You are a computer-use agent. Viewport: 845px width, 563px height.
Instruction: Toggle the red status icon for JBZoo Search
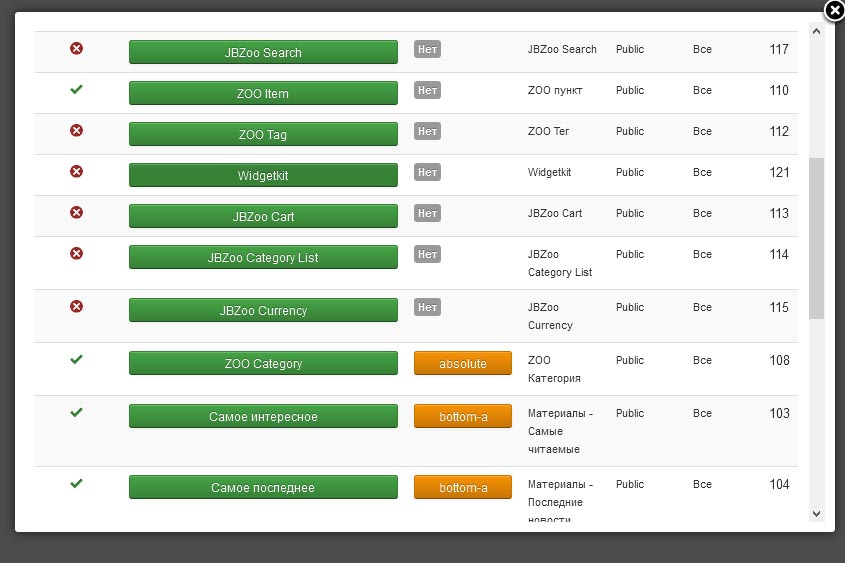77,49
